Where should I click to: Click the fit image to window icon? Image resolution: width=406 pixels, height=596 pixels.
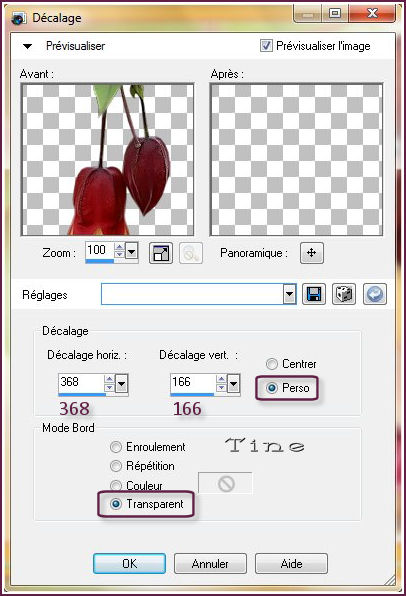coord(161,253)
